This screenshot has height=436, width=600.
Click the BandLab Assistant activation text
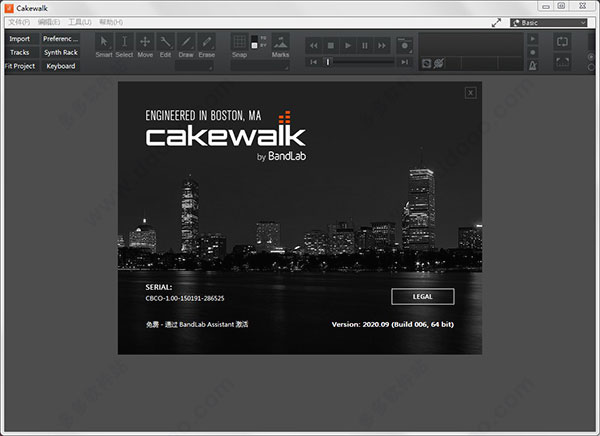point(197,324)
